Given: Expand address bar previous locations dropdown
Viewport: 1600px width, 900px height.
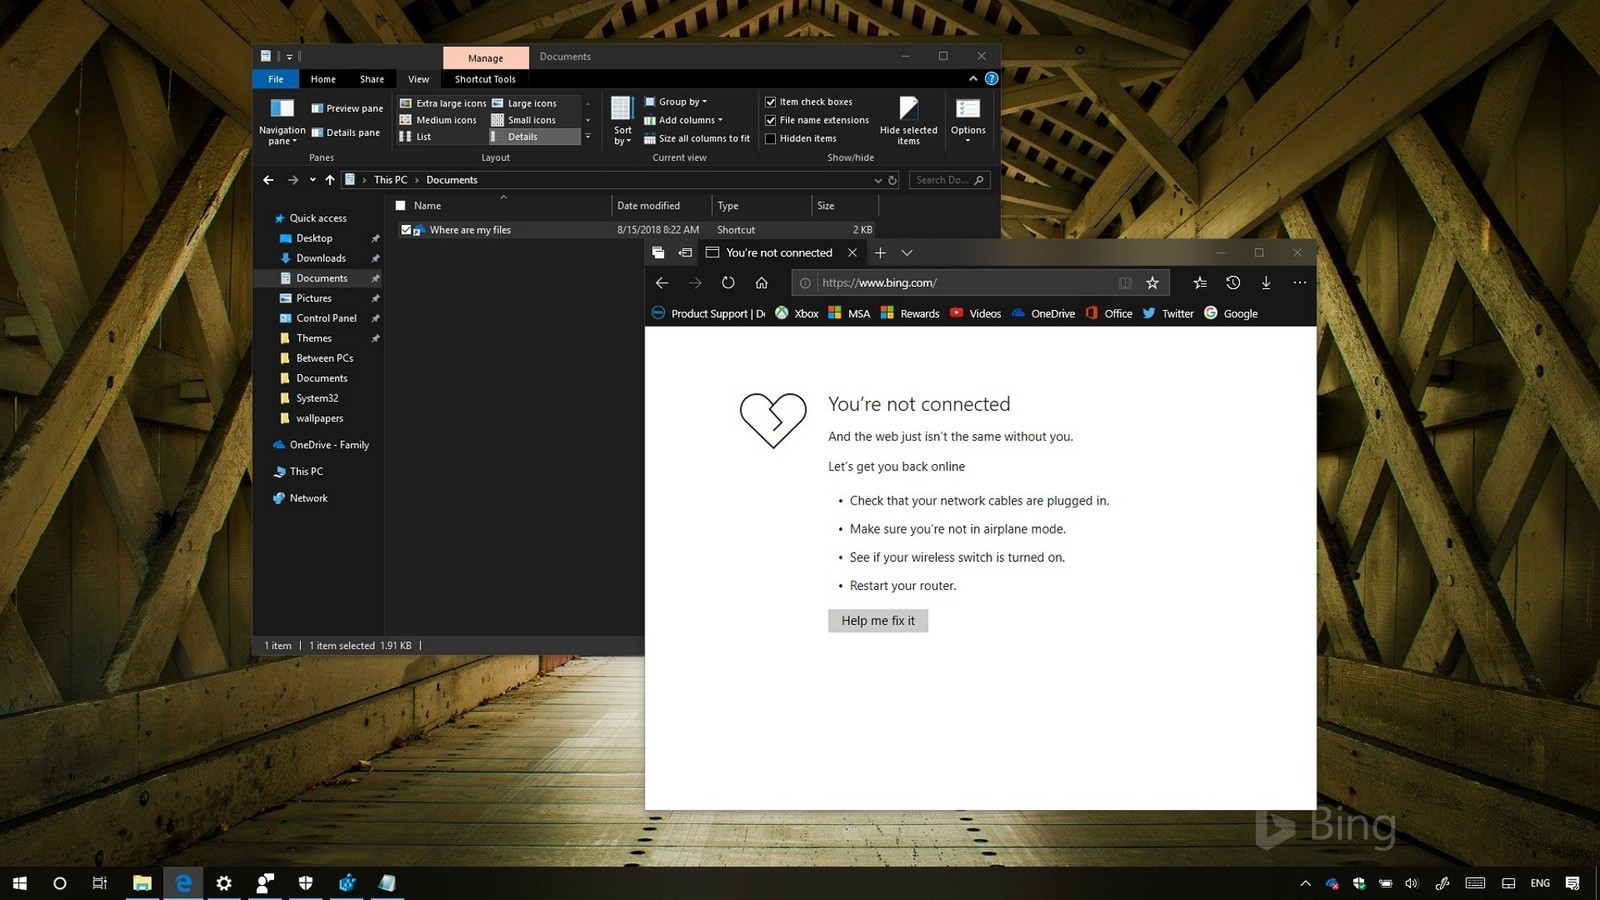Looking at the screenshot, I should (x=878, y=180).
